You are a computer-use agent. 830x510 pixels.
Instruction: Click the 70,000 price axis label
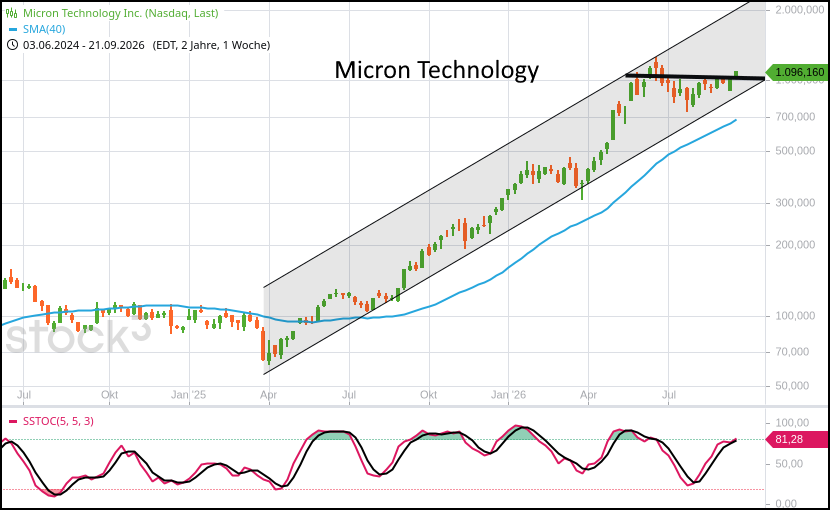tap(792, 352)
